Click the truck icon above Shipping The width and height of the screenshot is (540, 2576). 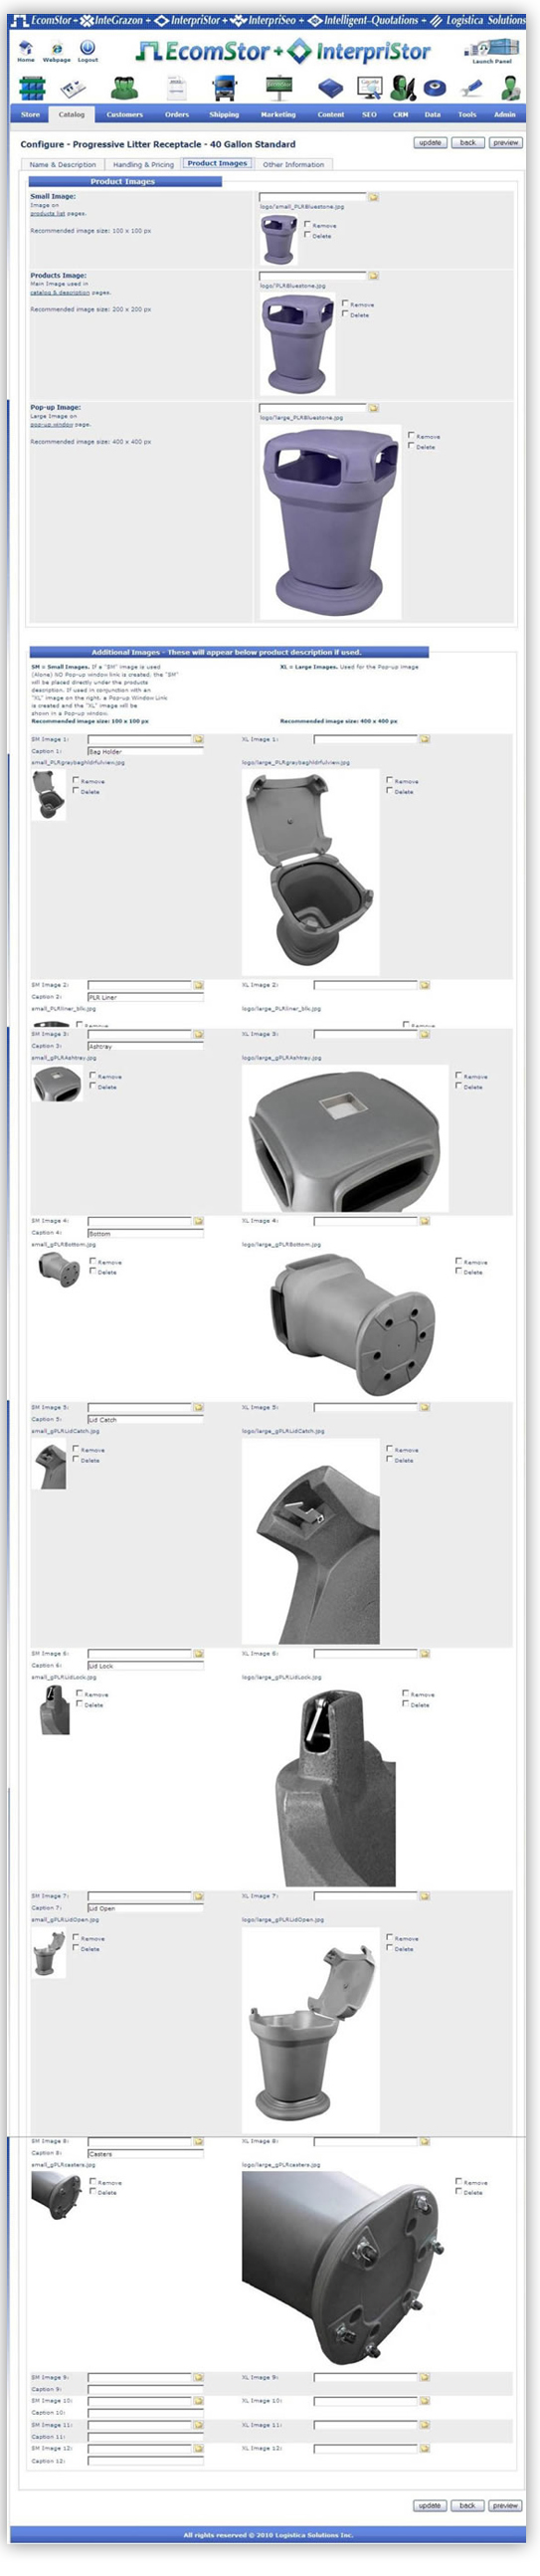(x=224, y=89)
